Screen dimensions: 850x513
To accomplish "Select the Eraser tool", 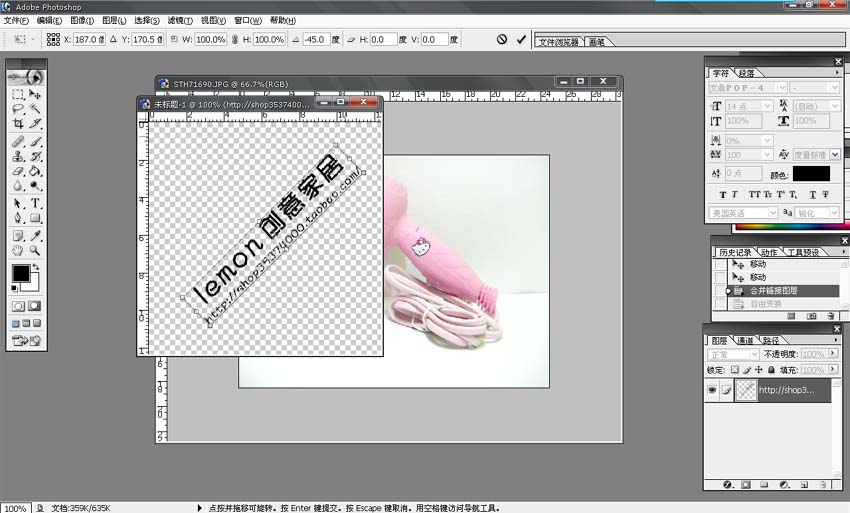I will (x=18, y=171).
